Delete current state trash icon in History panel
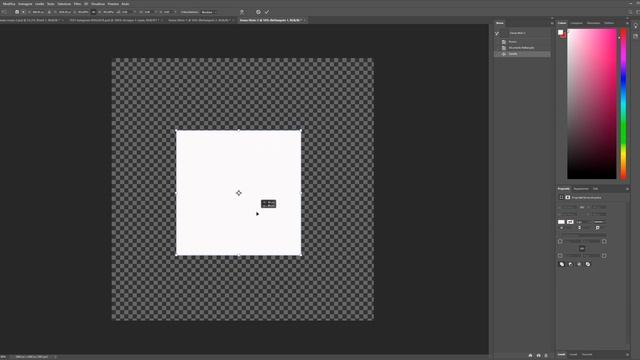 pyautogui.click(x=546, y=356)
